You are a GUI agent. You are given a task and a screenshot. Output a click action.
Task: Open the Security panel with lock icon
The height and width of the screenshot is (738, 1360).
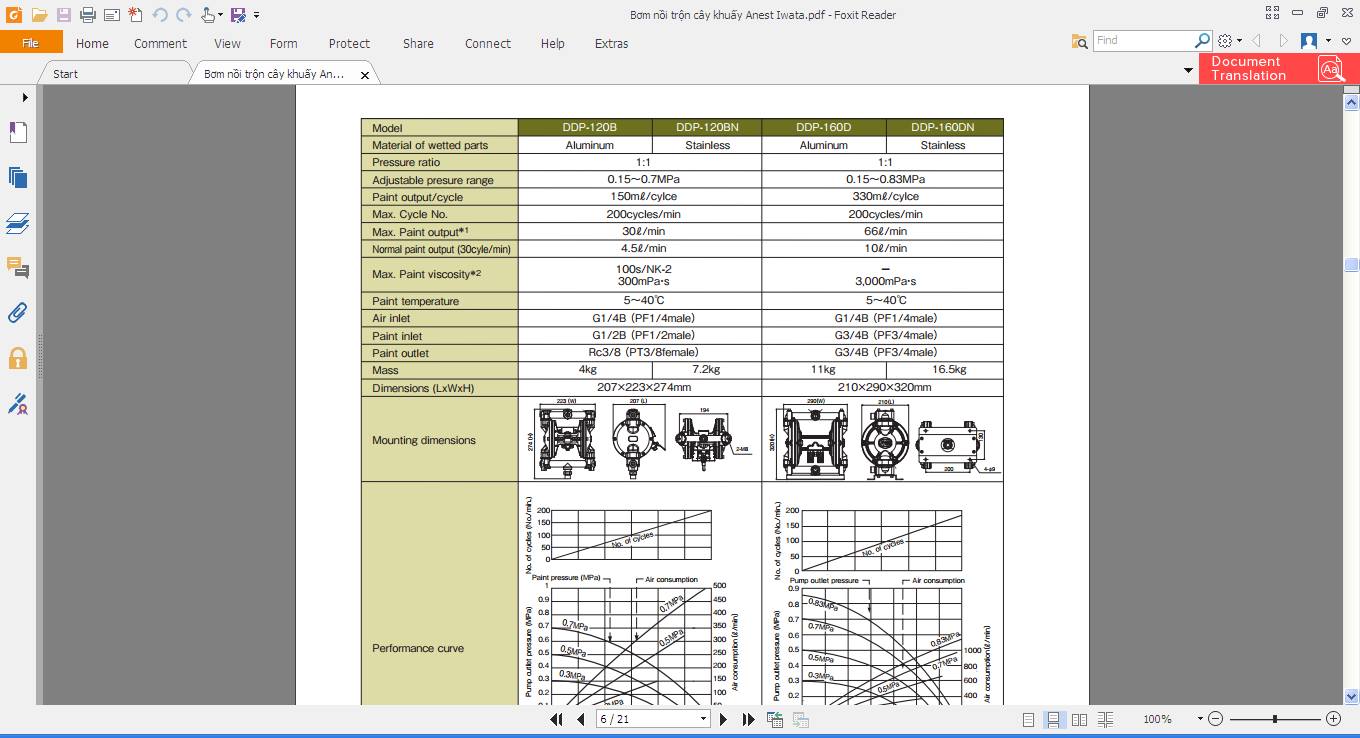click(17, 357)
